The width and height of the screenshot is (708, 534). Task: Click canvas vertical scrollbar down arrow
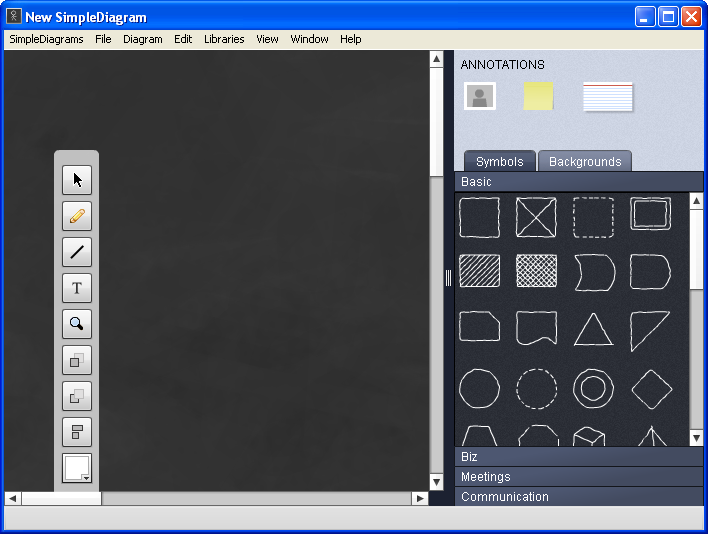pos(436,482)
